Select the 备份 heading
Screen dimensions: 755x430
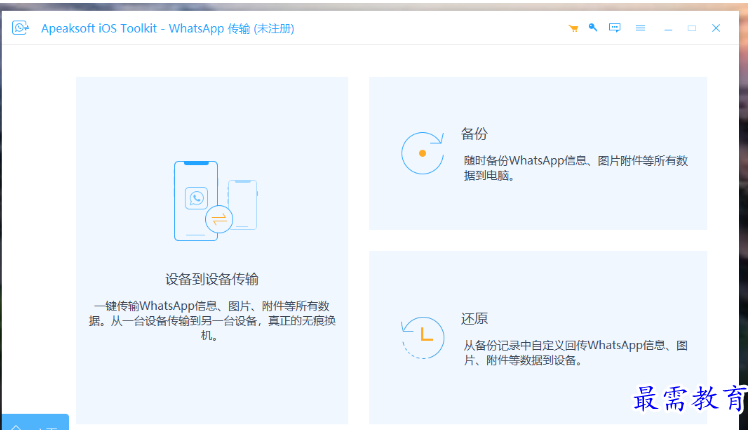[474, 133]
